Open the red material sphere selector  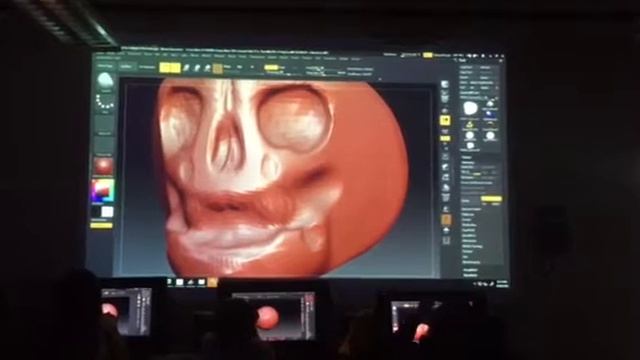[x=103, y=166]
